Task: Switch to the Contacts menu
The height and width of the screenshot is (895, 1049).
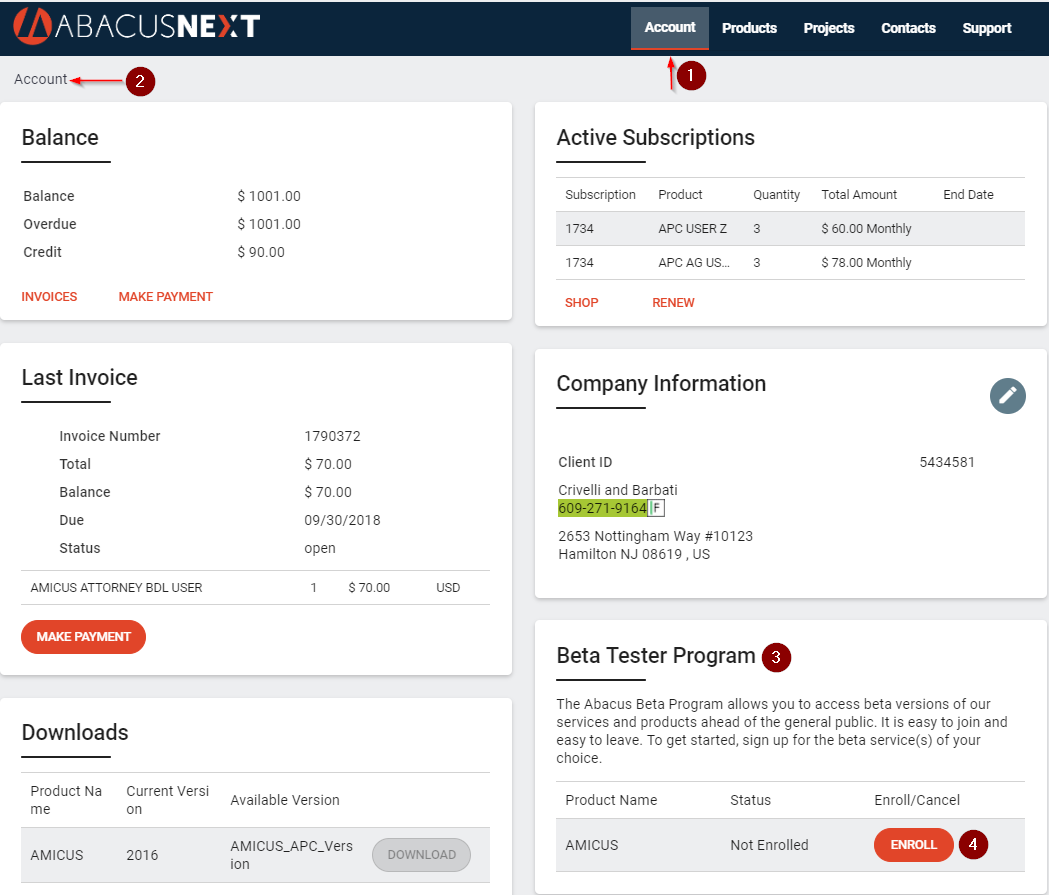Action: (908, 28)
